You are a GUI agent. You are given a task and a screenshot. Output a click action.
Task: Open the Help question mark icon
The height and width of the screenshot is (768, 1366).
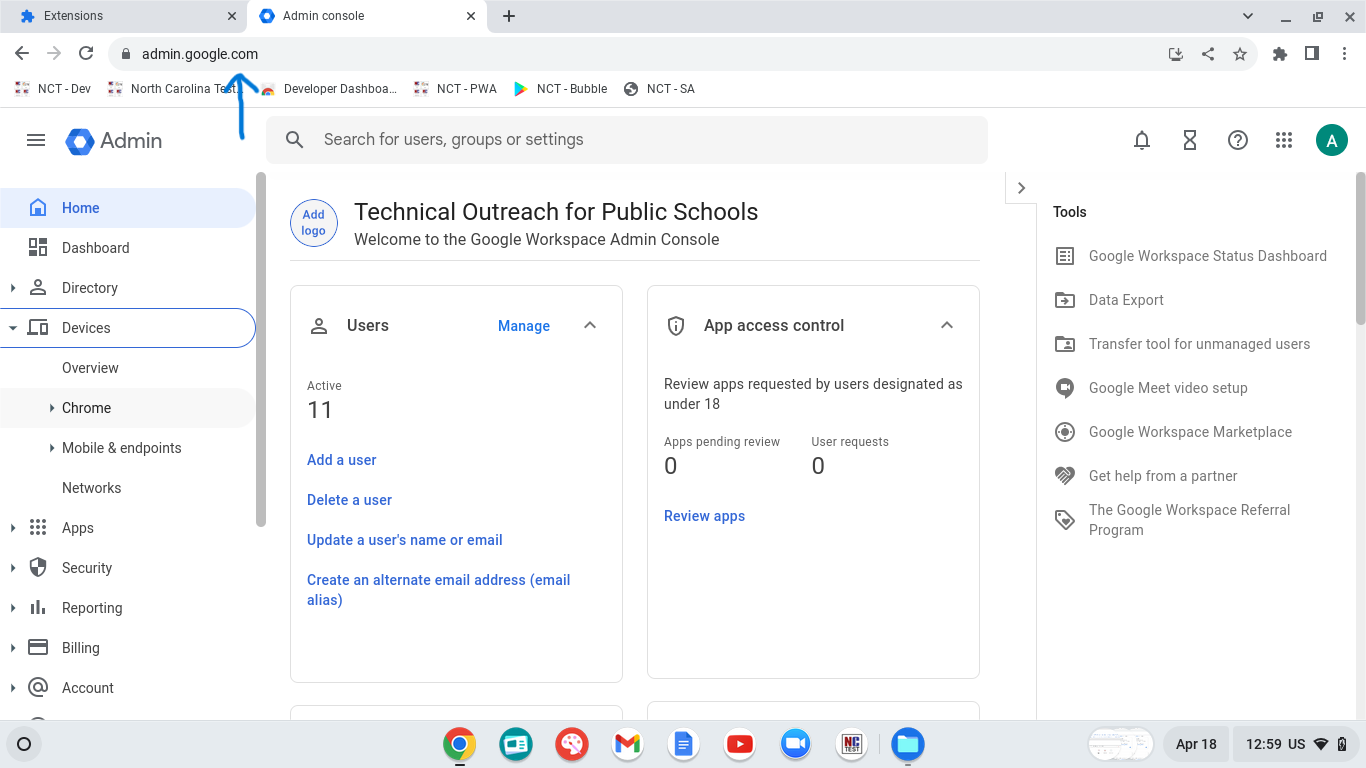click(x=1238, y=141)
